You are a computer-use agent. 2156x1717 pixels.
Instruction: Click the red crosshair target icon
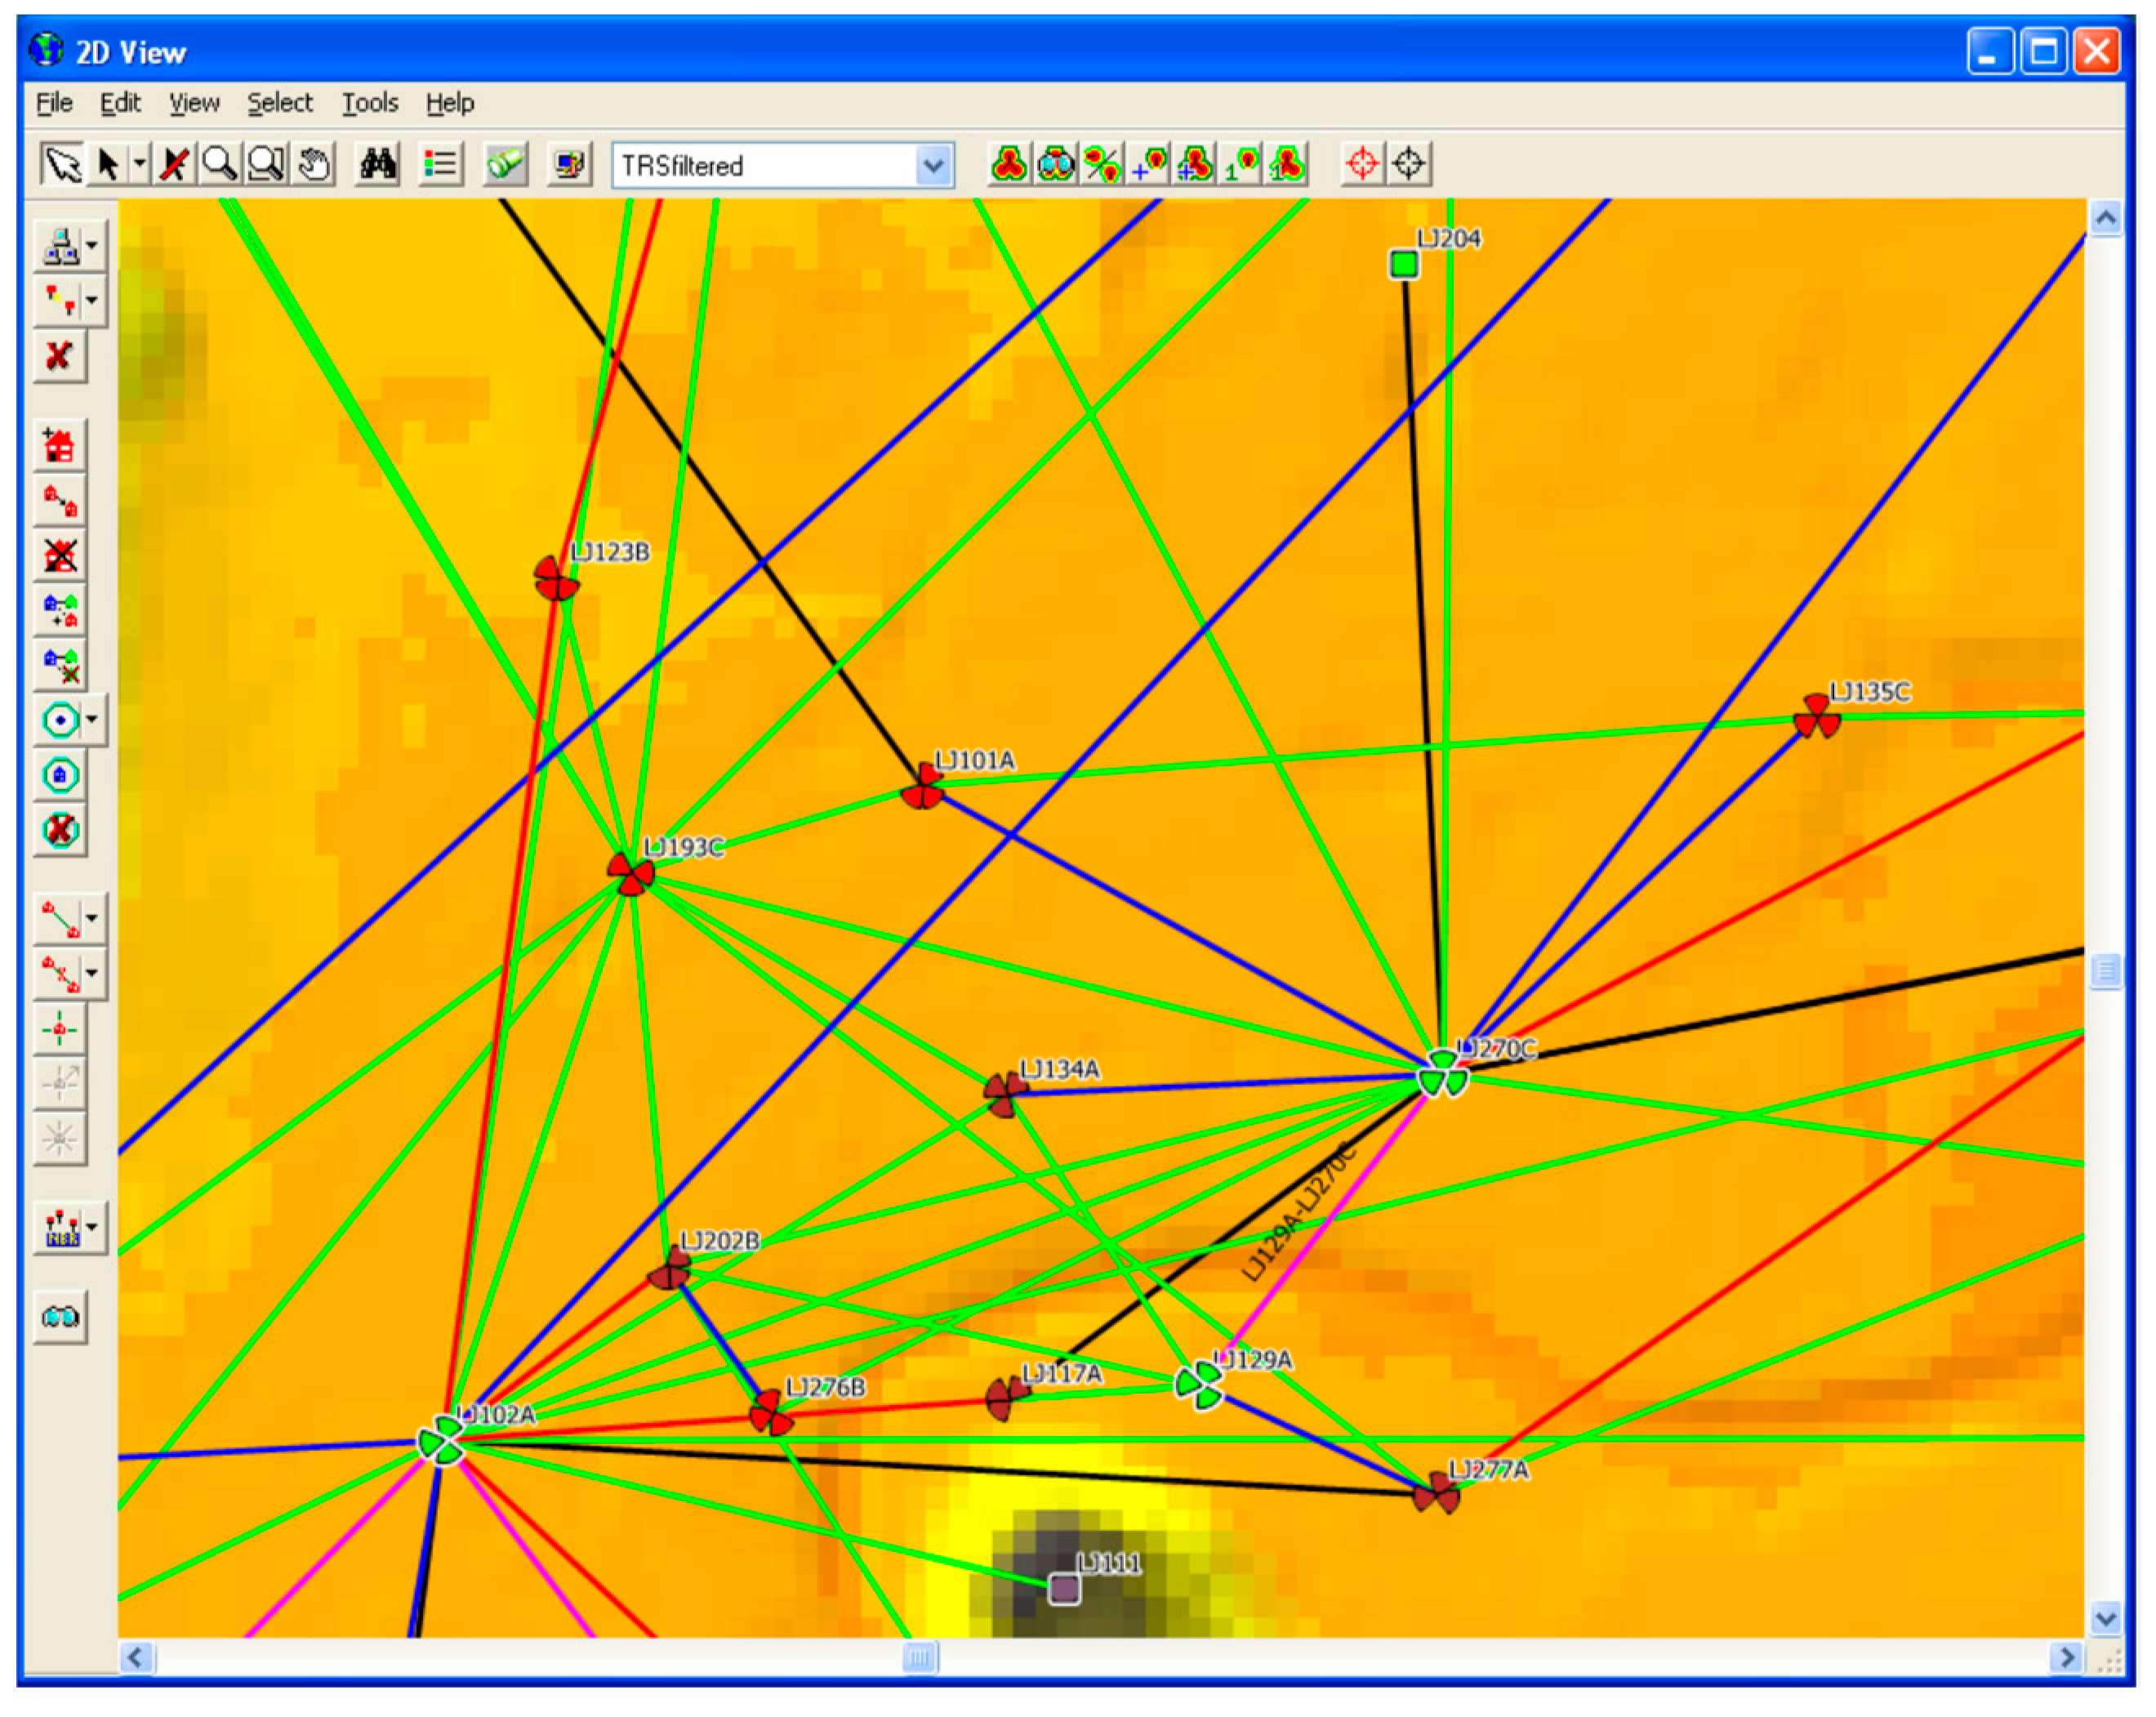click(1362, 164)
